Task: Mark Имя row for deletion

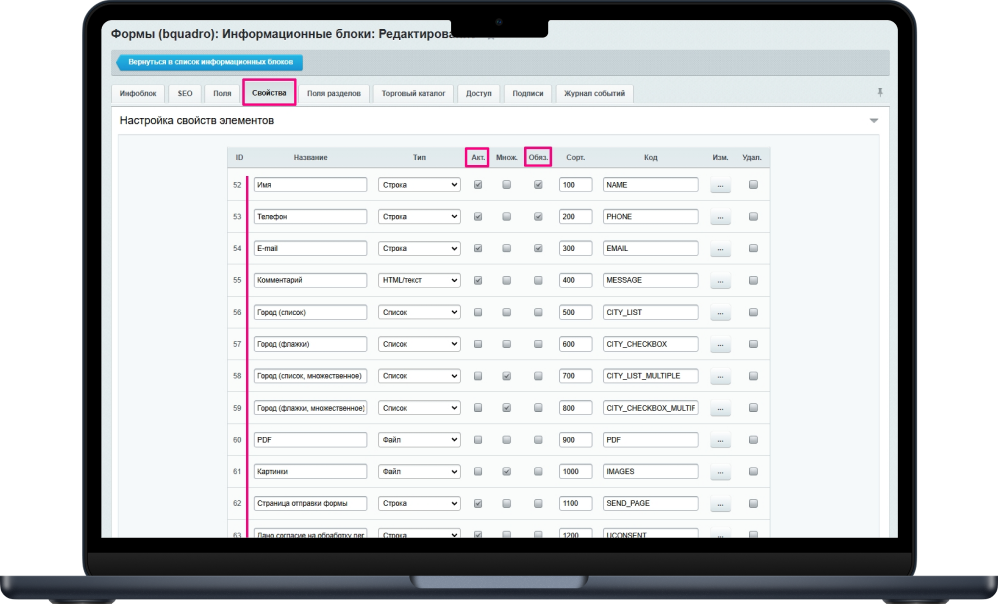Action: click(x=754, y=185)
